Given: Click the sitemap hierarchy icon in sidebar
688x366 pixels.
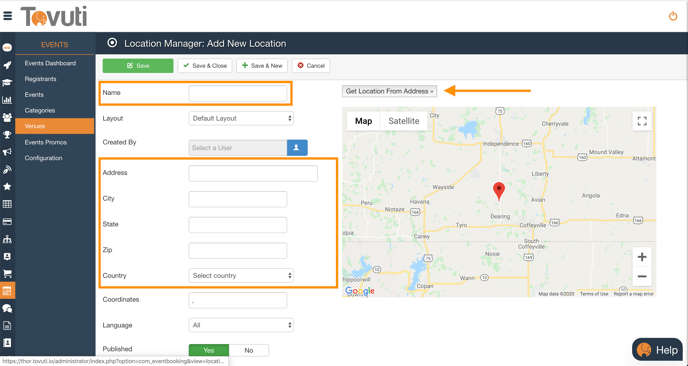Looking at the screenshot, I should pyautogui.click(x=7, y=239).
